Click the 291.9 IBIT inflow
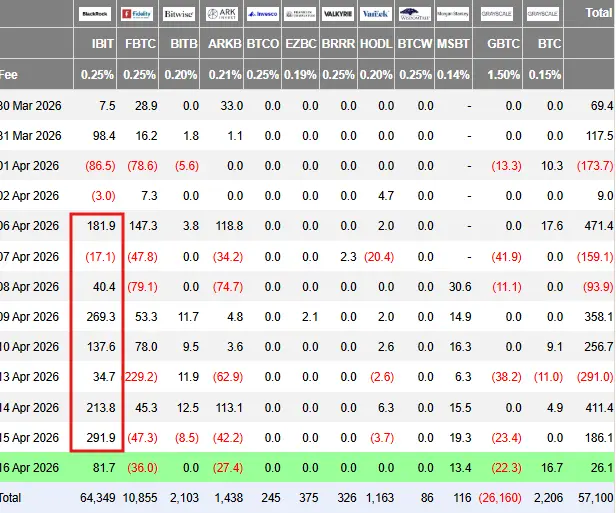Viewport: 616px width, 513px height. (101, 438)
